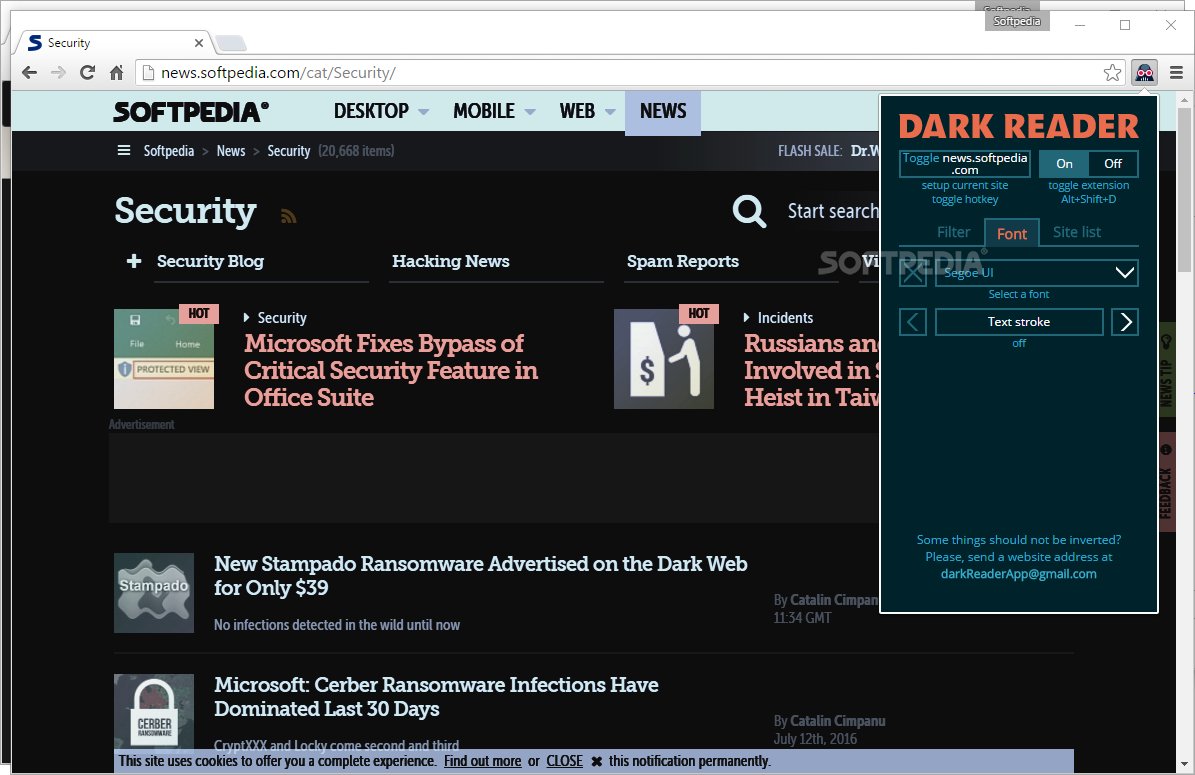Toggle dark mode for news.softpedia.com
1195x775 pixels.
pyautogui.click(x=965, y=163)
